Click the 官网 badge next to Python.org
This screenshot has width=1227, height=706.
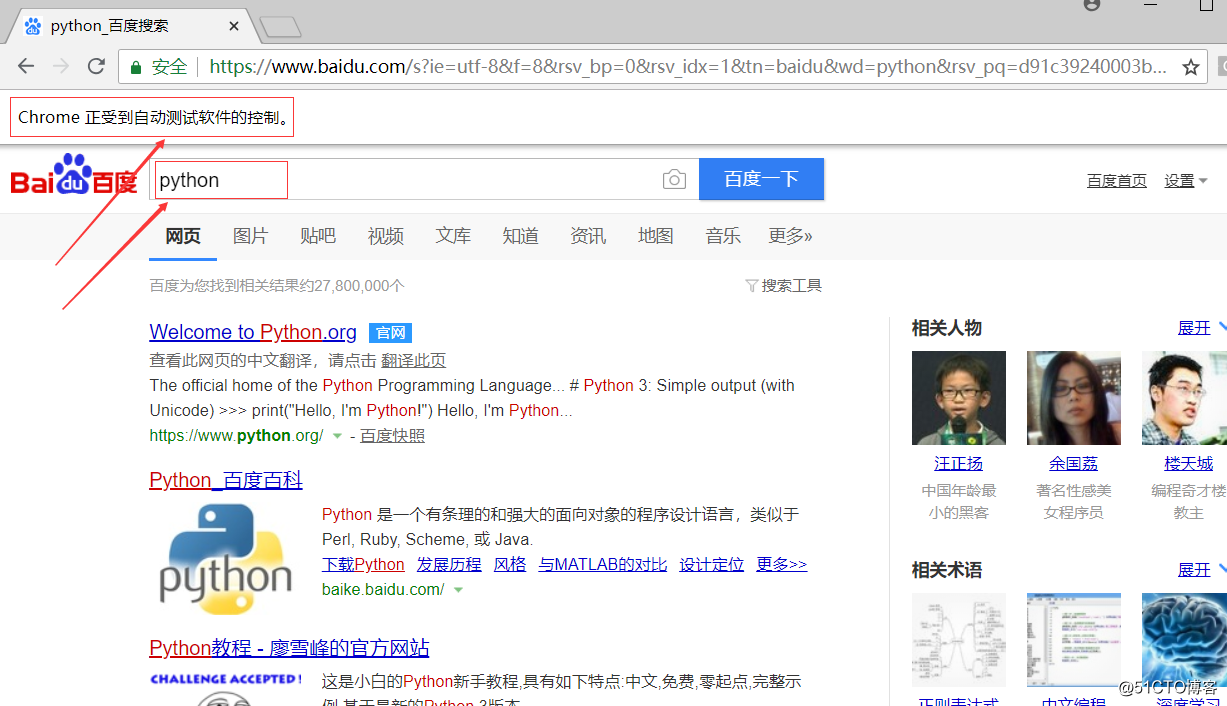390,333
